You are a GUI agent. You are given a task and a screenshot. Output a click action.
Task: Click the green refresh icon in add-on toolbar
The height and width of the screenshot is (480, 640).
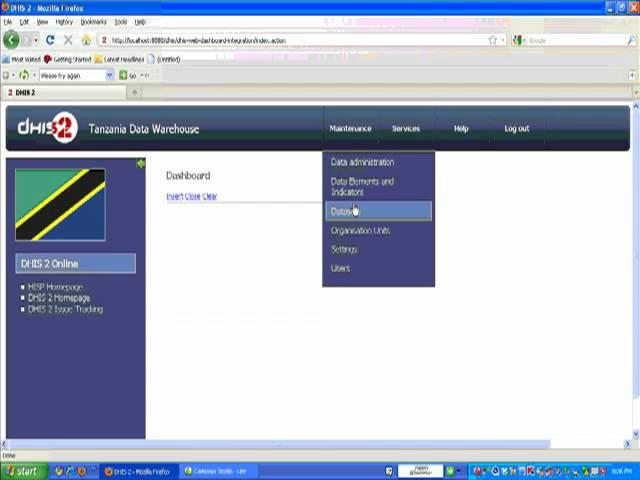coord(24,76)
